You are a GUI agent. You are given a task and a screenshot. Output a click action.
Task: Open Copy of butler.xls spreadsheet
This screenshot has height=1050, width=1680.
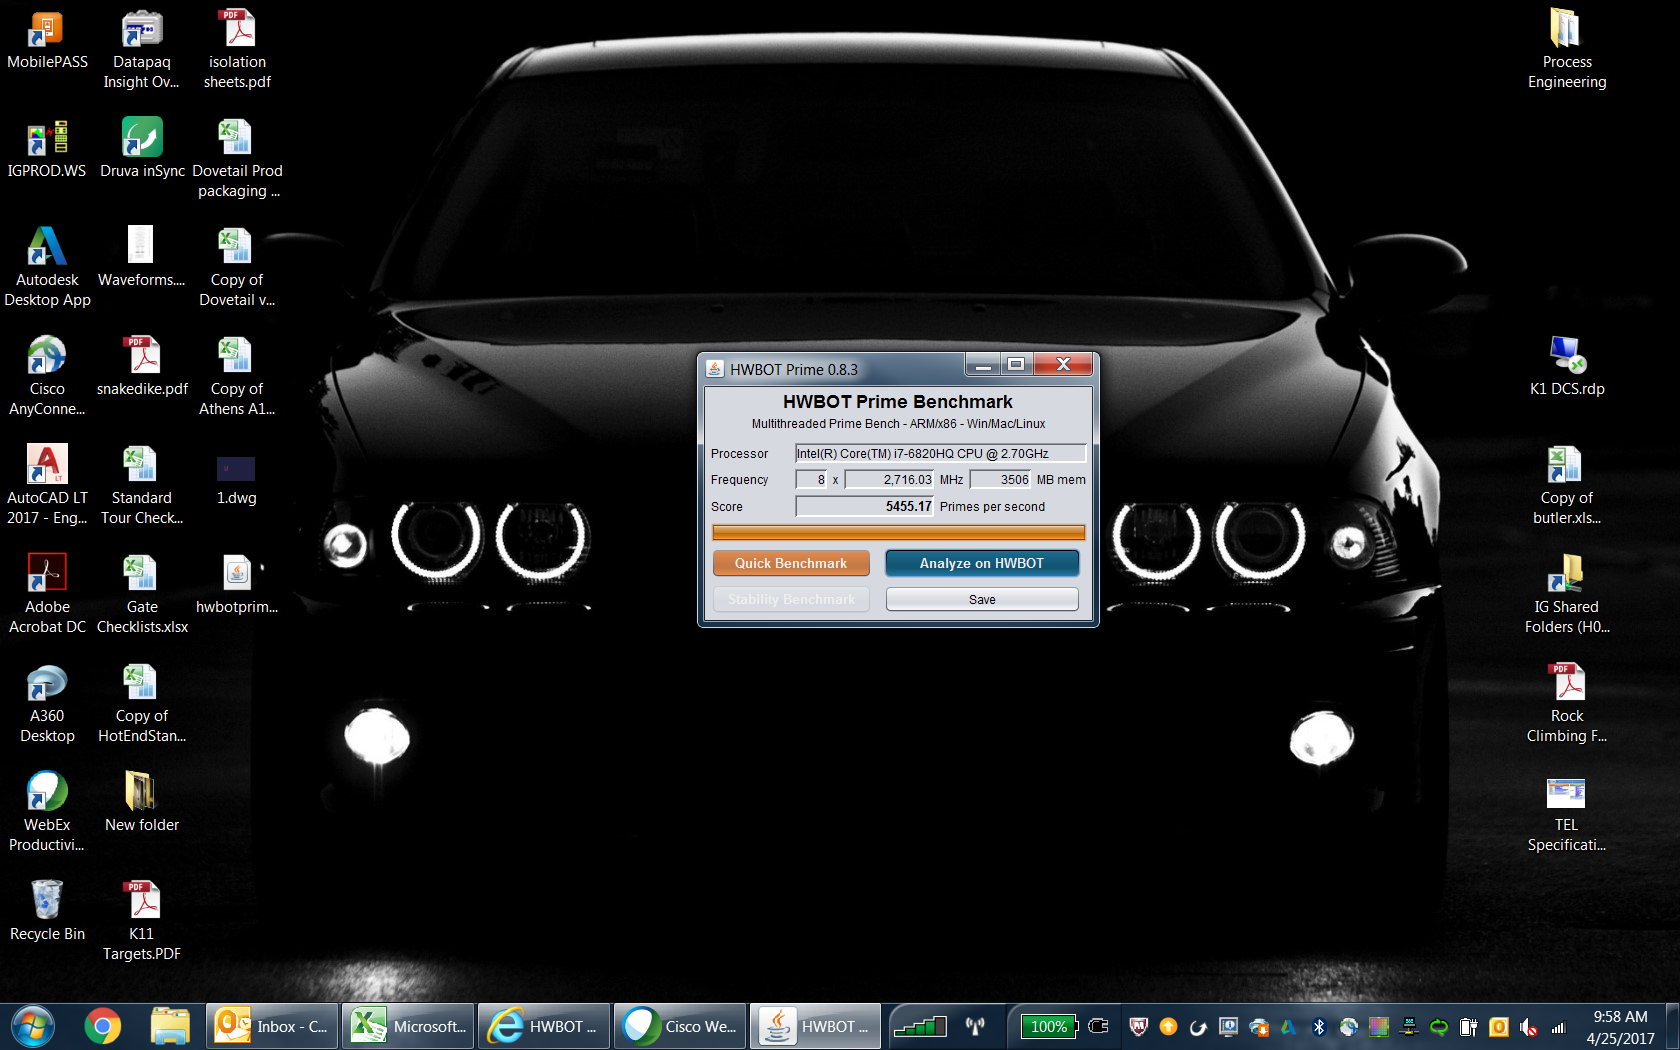(x=1567, y=485)
